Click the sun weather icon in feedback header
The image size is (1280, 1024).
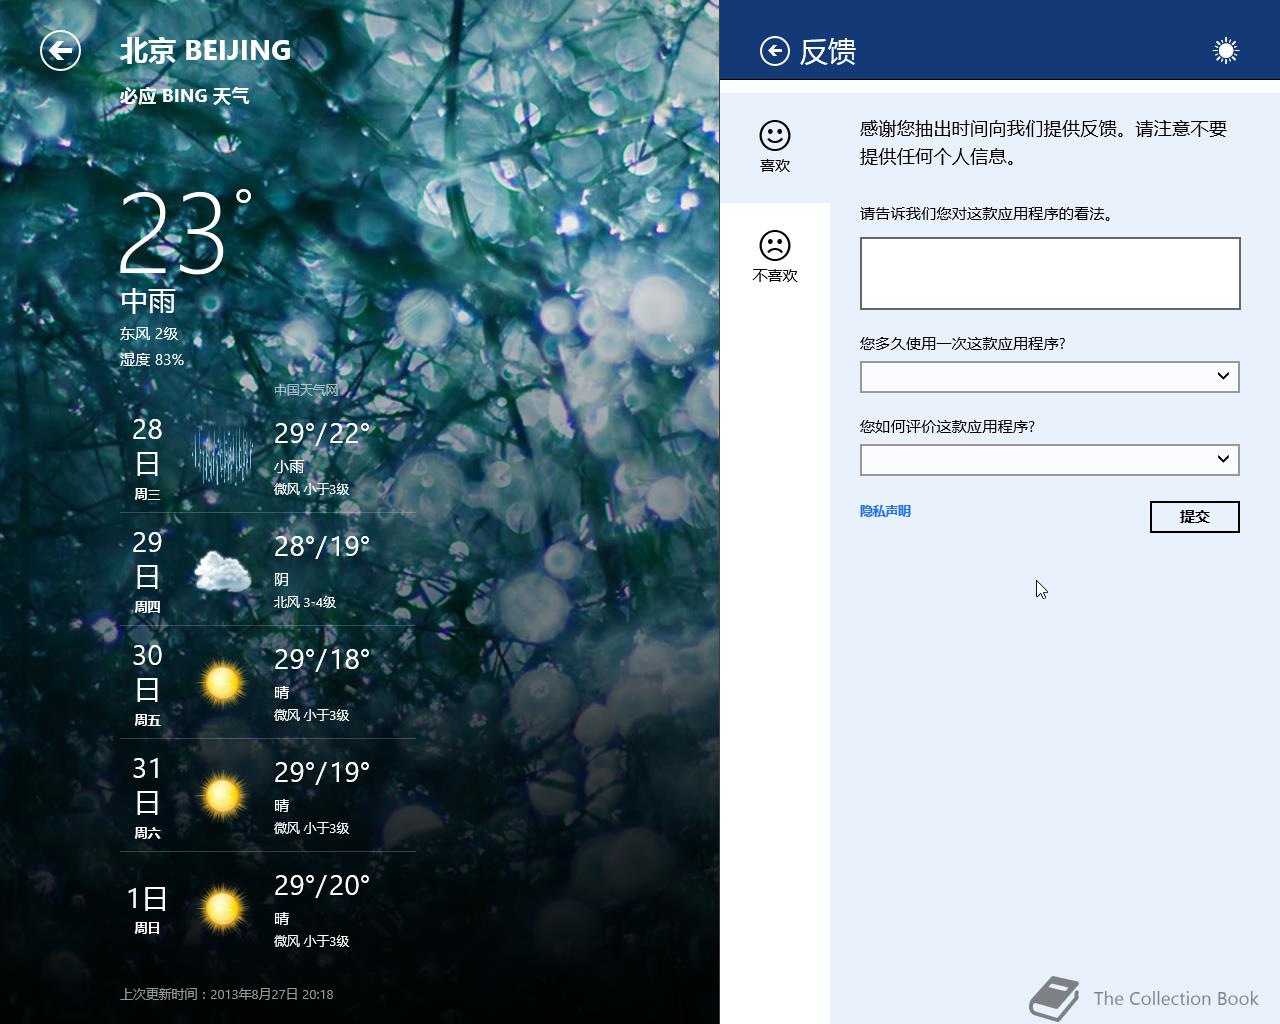(1226, 51)
